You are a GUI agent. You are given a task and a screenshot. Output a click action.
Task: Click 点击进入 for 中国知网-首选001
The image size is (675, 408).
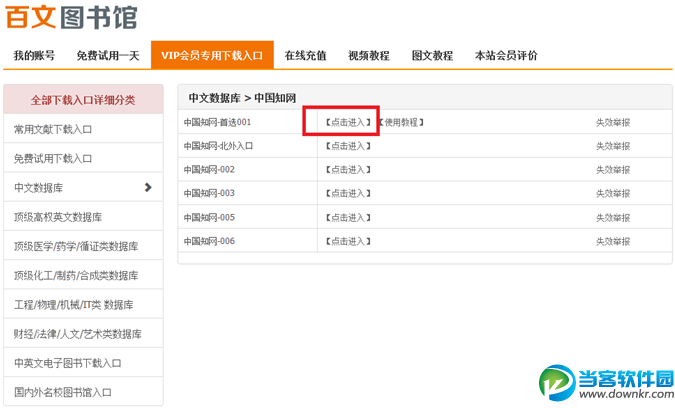348,122
